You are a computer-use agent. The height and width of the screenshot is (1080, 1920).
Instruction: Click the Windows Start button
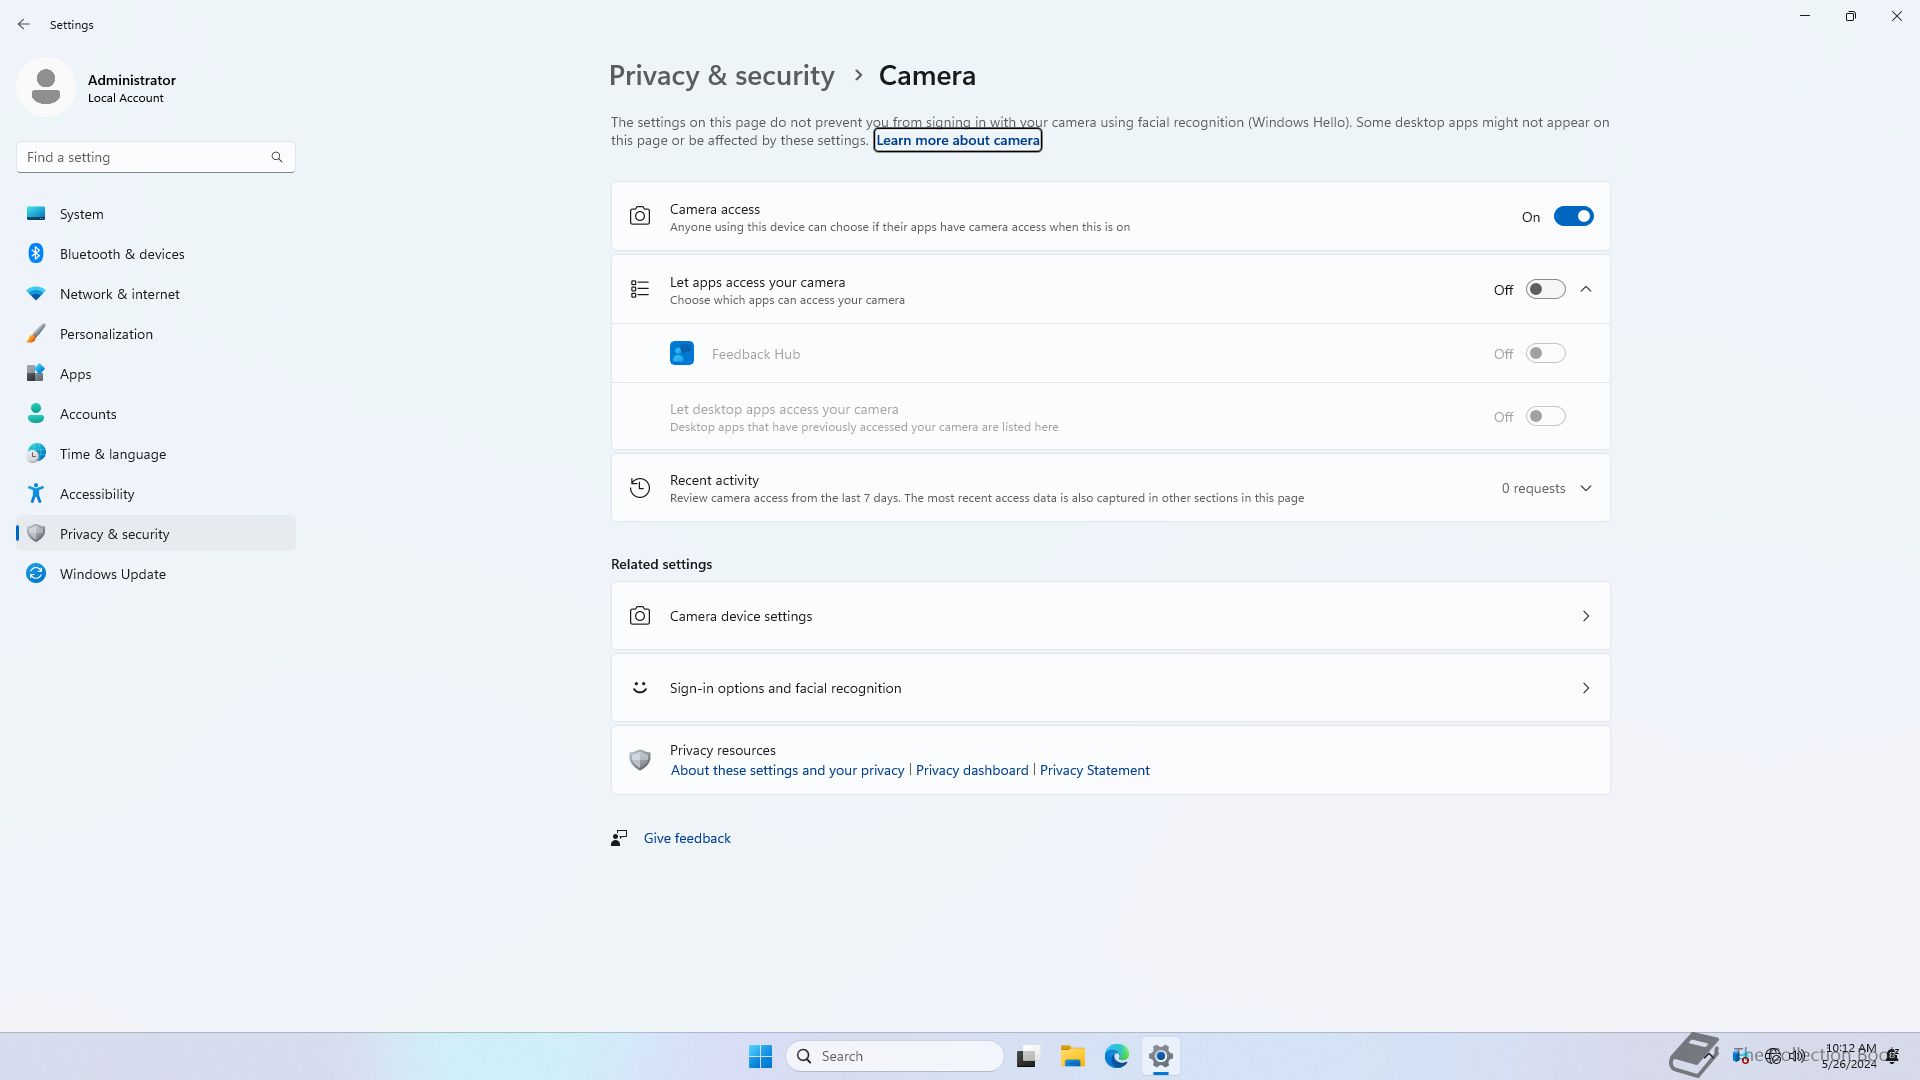(760, 1056)
